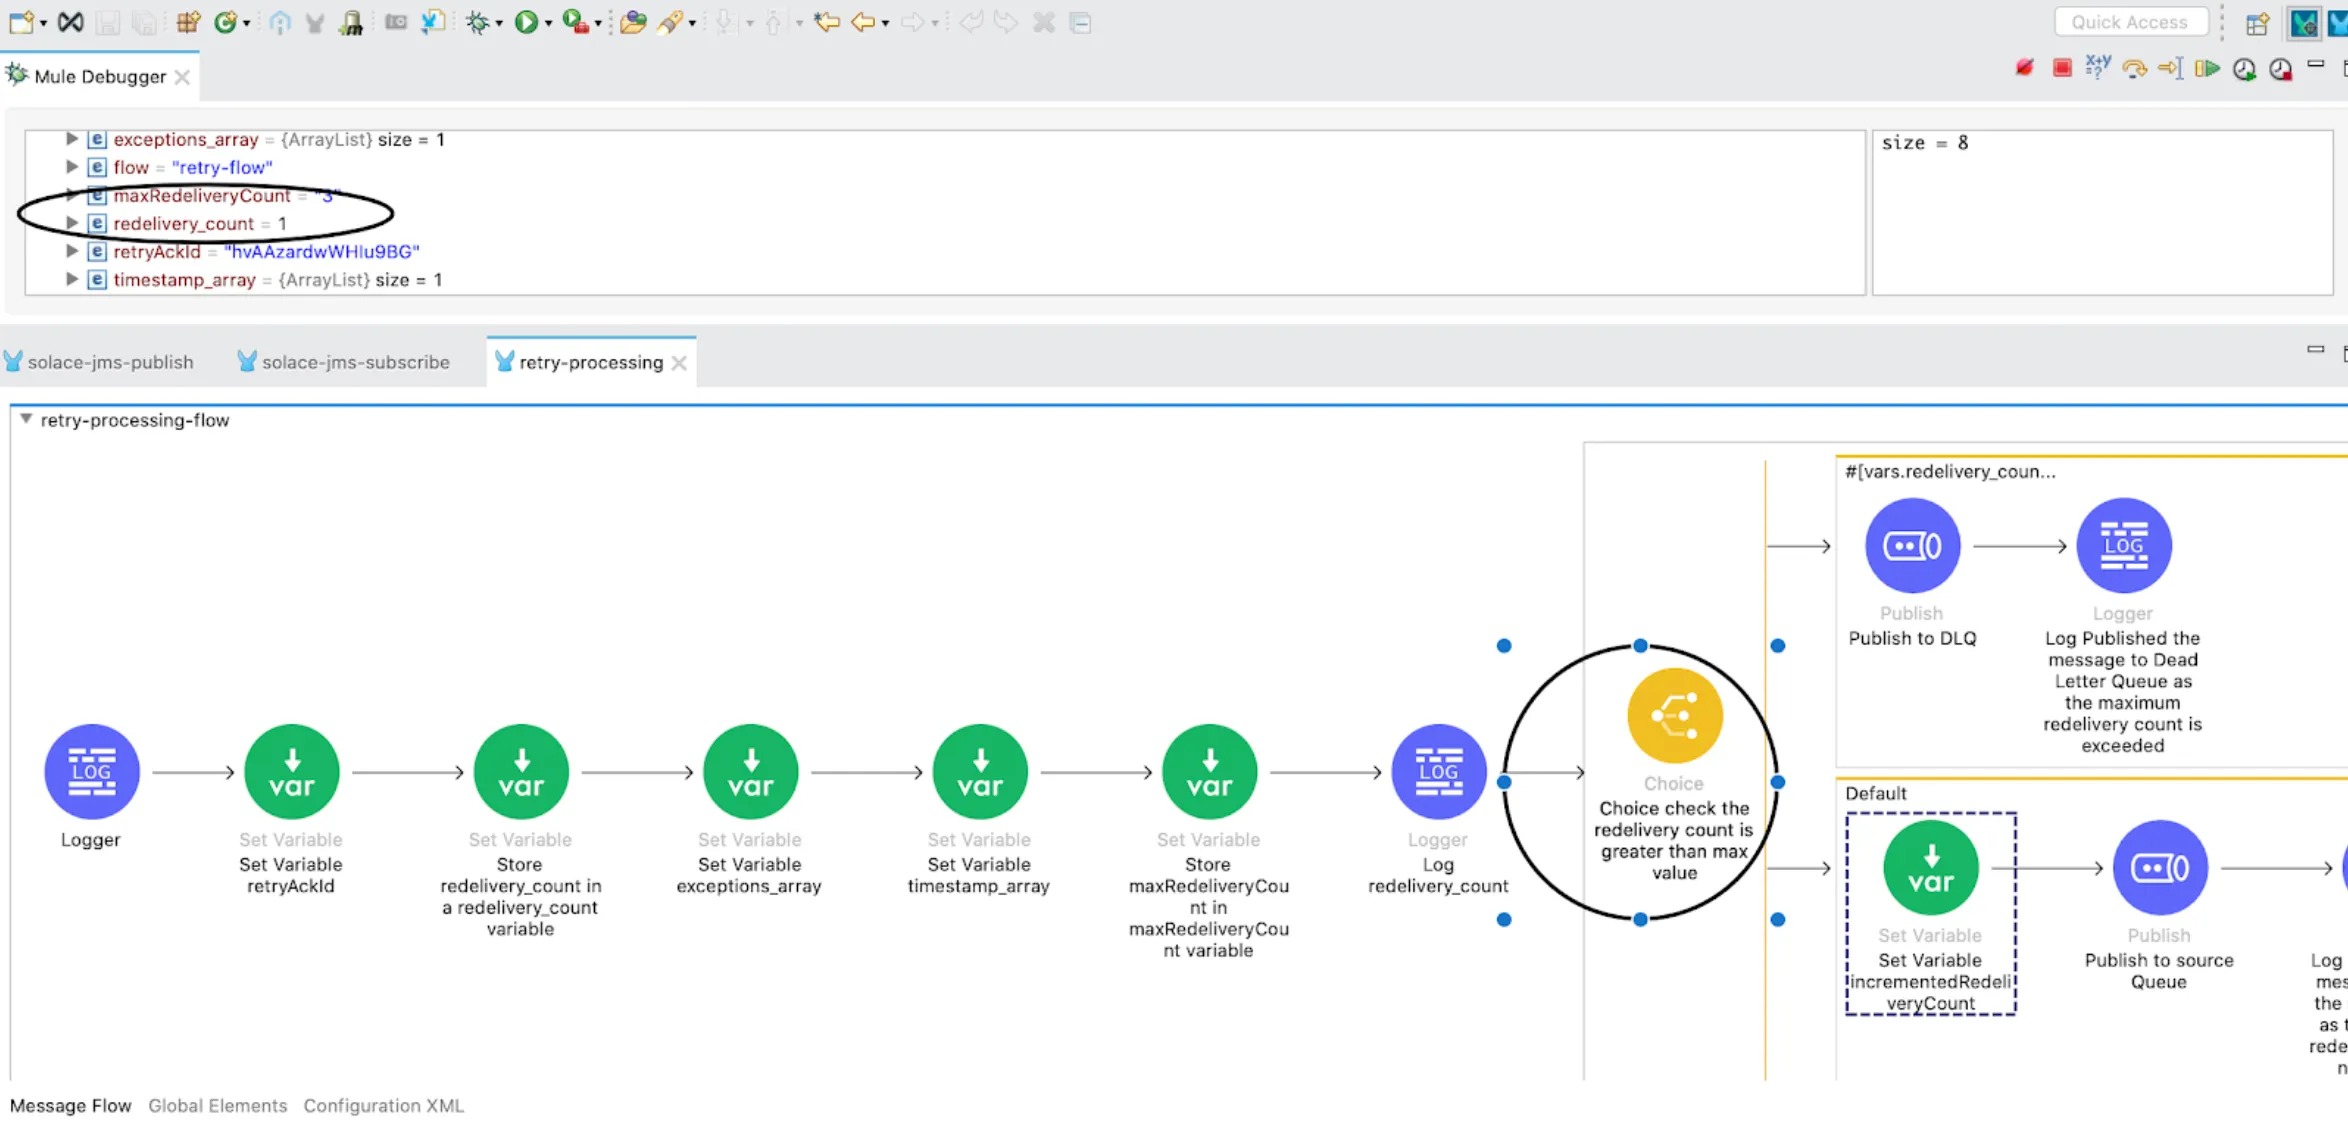This screenshot has width=2348, height=1126.
Task: Expand the timestamp_array tree node
Action: click(72, 279)
